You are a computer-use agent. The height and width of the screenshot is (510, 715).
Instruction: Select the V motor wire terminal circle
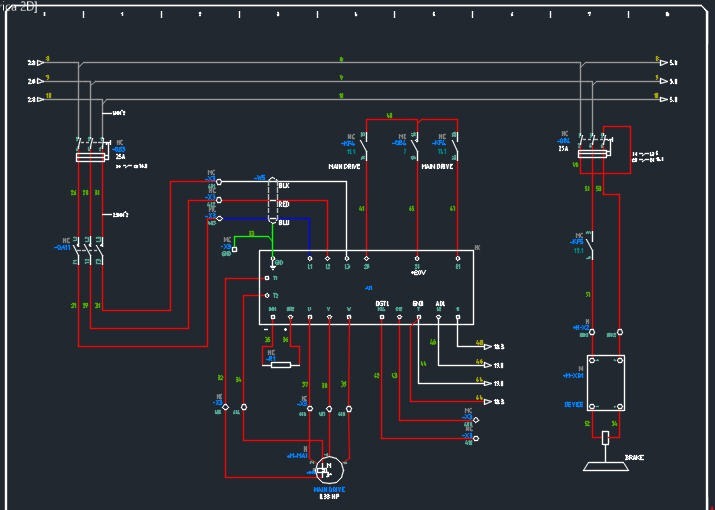(329, 408)
